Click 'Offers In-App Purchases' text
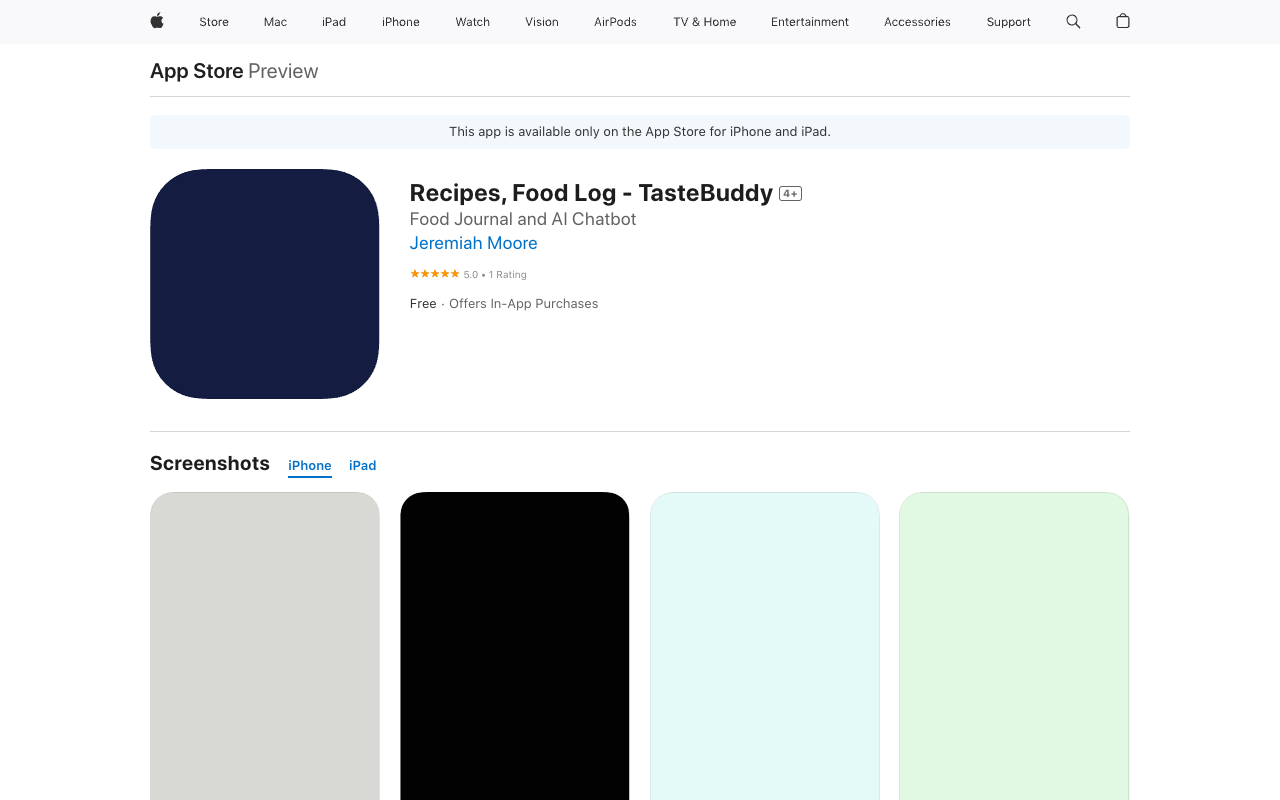The image size is (1280, 800). tap(524, 304)
